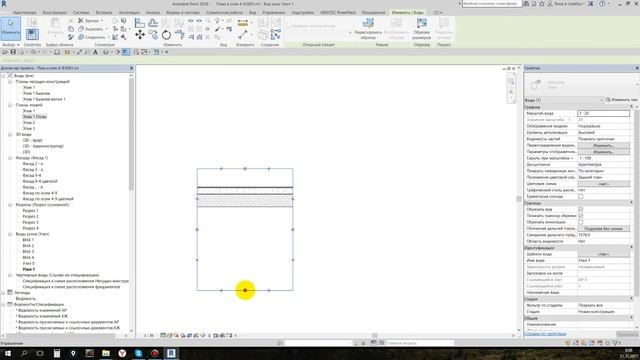Click the Windows Start button
640x360 pixels.
tap(8, 353)
